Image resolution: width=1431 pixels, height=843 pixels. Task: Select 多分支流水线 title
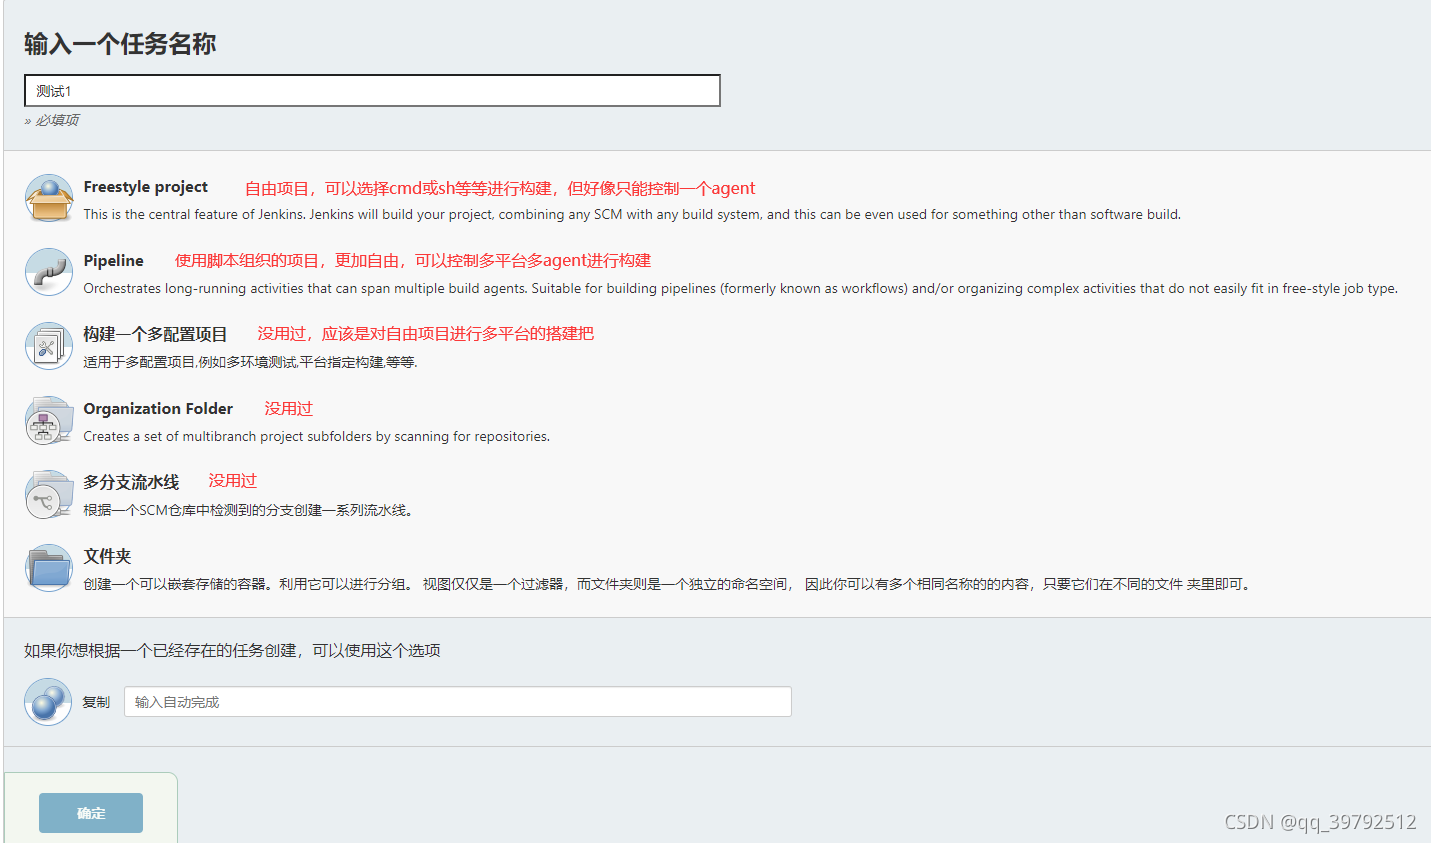131,482
